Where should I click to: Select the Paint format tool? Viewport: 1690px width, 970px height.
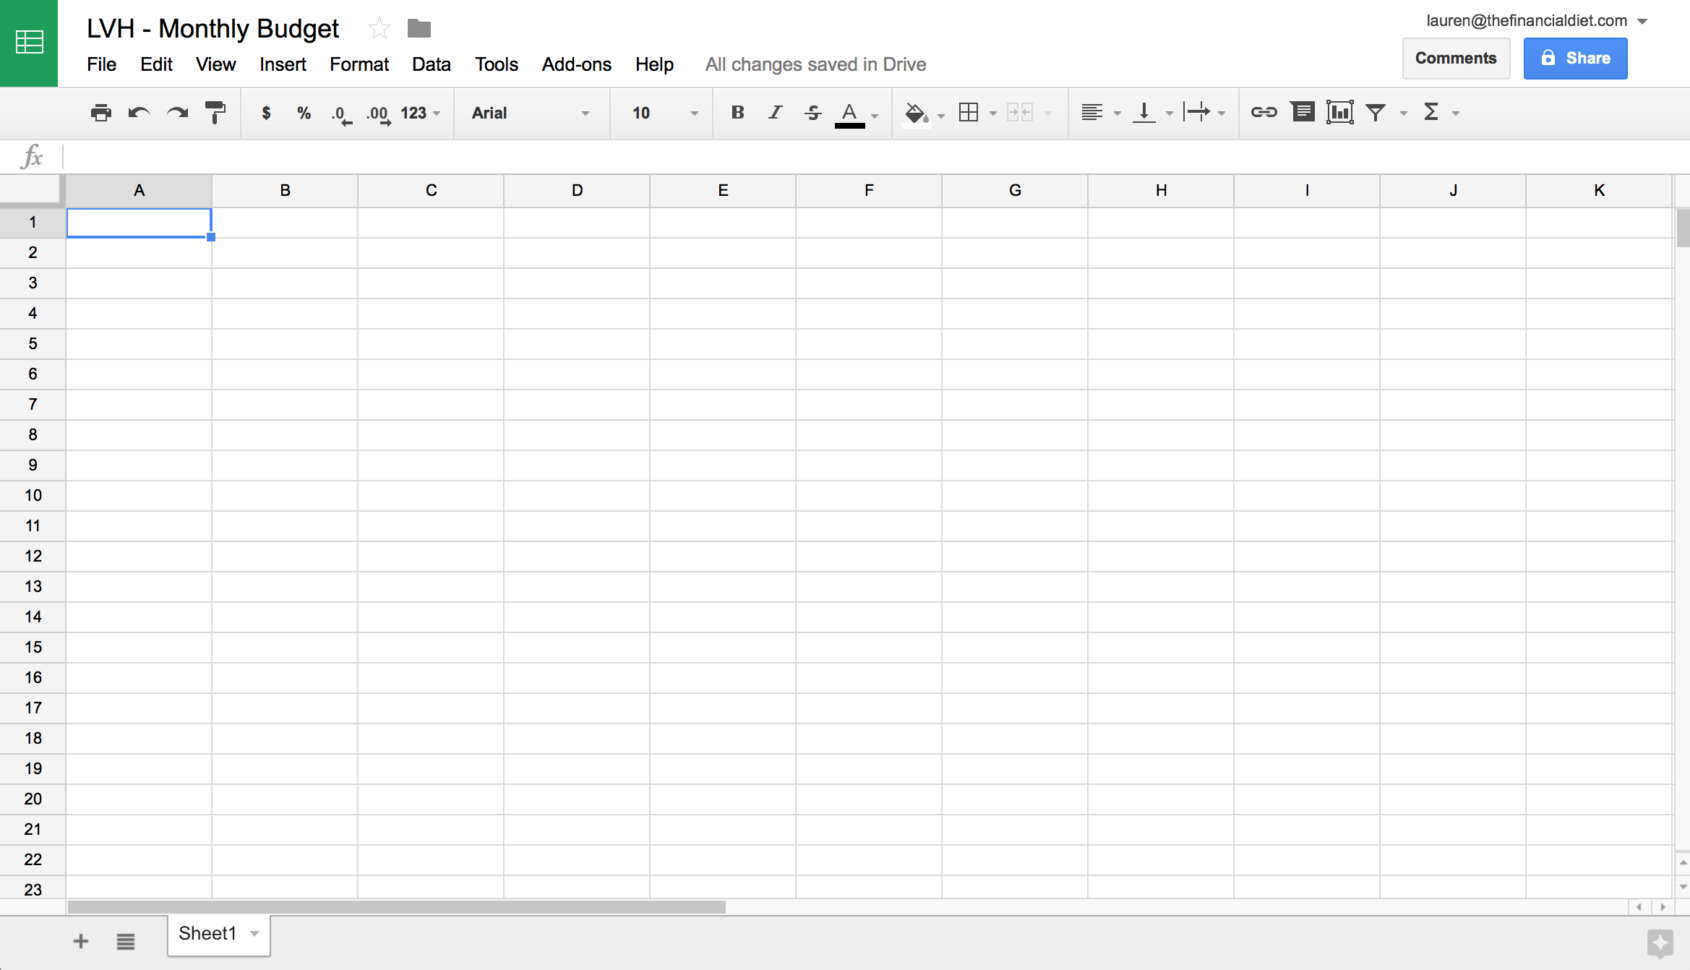coord(215,112)
